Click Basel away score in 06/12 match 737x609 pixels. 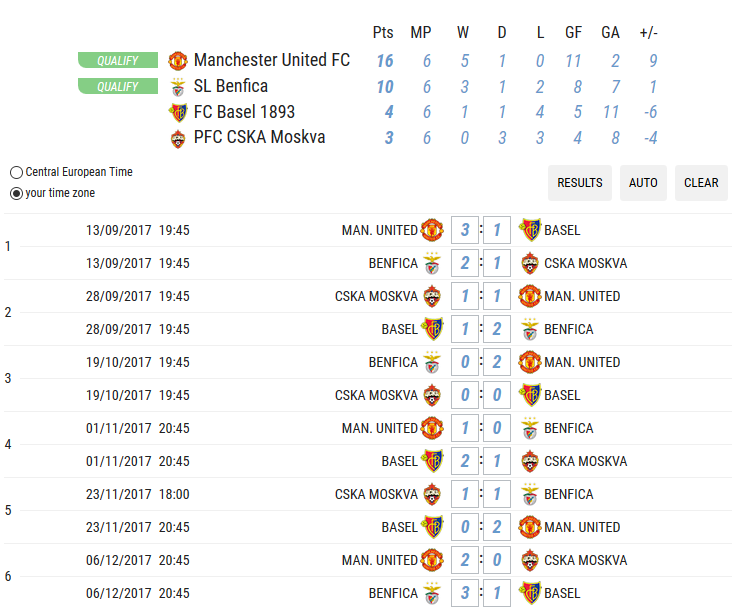point(497,593)
